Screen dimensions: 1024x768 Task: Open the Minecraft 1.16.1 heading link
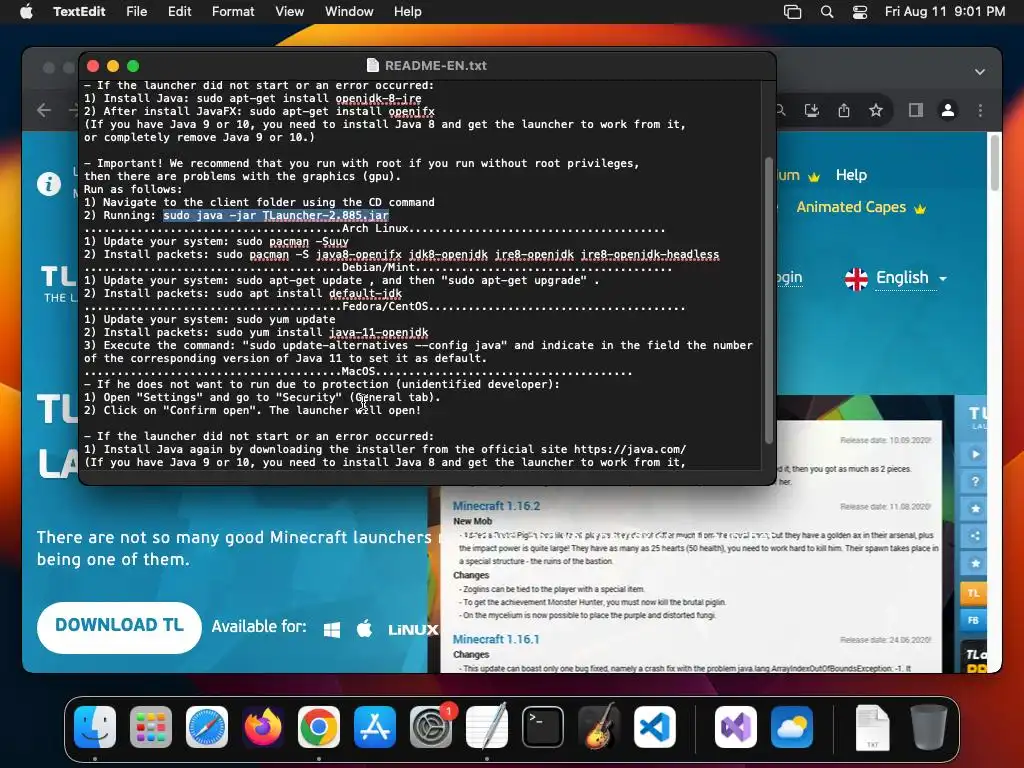pyautogui.click(x=496, y=639)
